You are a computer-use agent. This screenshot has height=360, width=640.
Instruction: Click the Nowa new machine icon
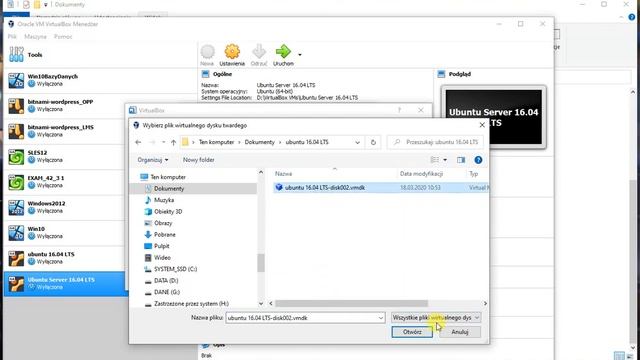pos(207,55)
